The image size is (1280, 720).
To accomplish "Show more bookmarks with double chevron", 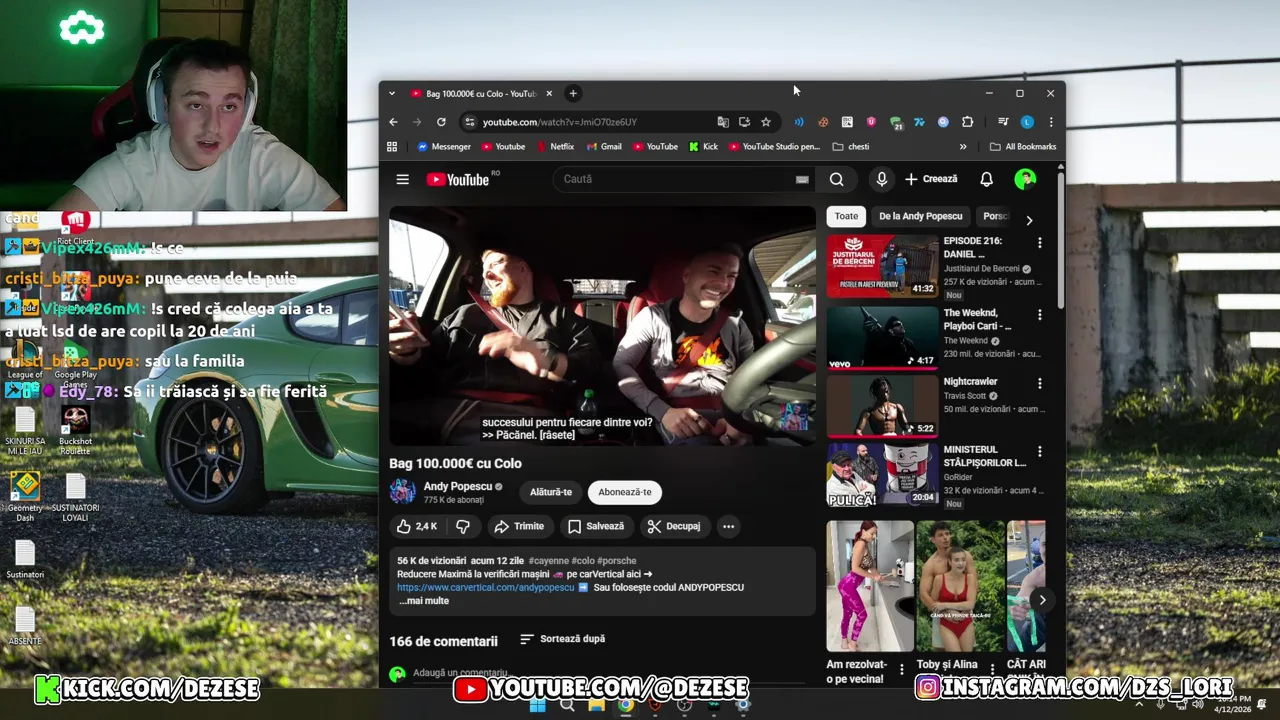I will tap(963, 147).
